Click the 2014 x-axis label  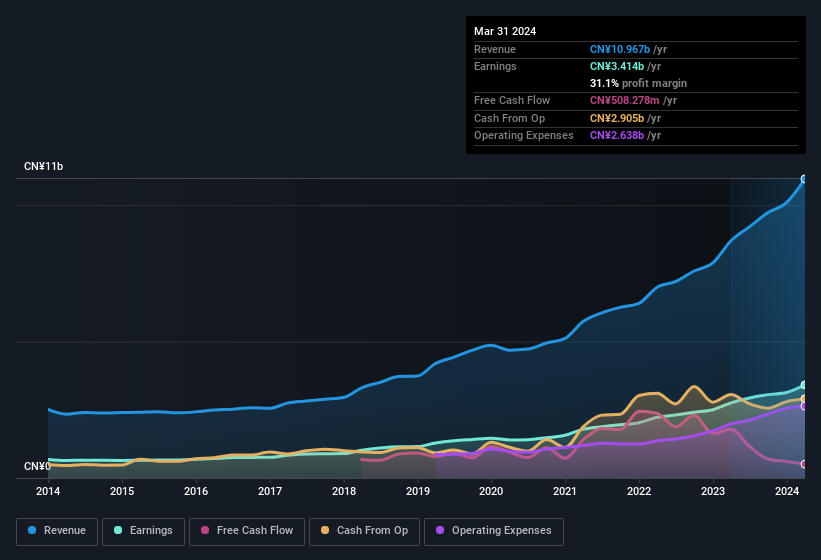pos(48,491)
